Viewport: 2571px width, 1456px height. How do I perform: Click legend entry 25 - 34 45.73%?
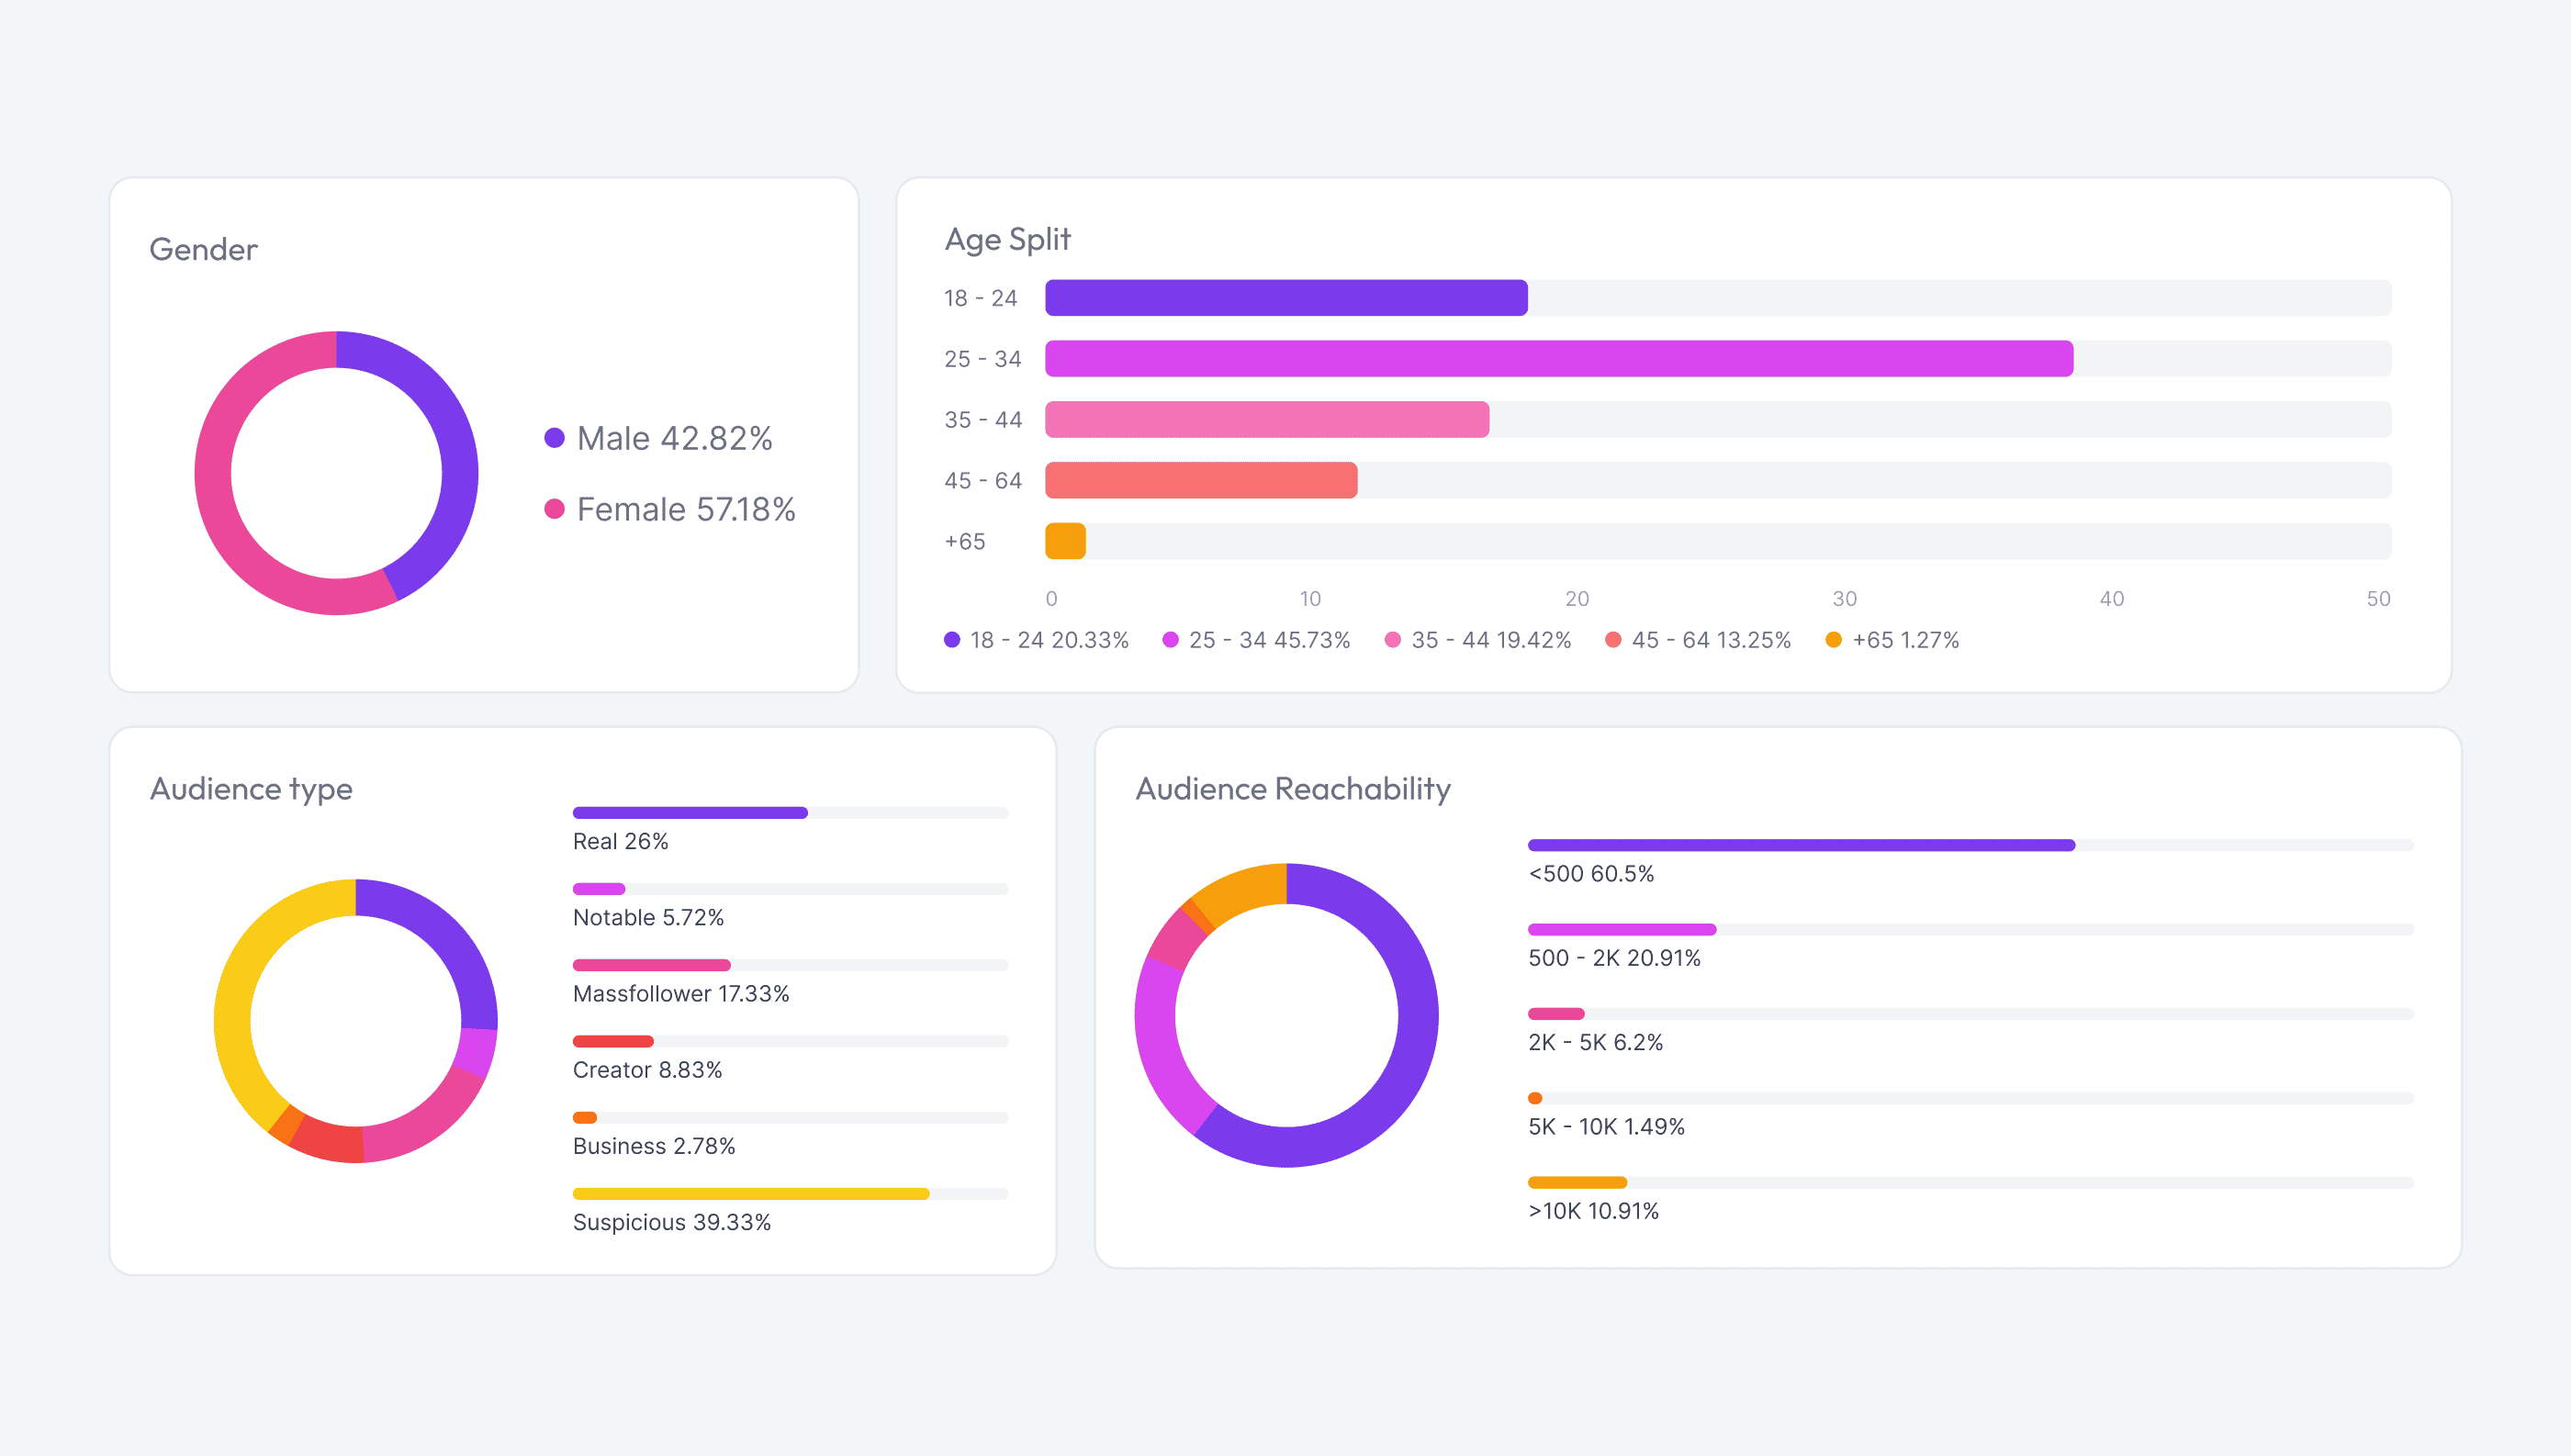pyautogui.click(x=1256, y=640)
